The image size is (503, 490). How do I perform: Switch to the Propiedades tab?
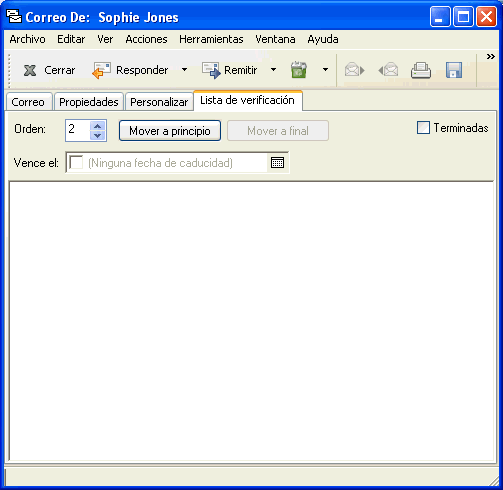pyautogui.click(x=89, y=102)
